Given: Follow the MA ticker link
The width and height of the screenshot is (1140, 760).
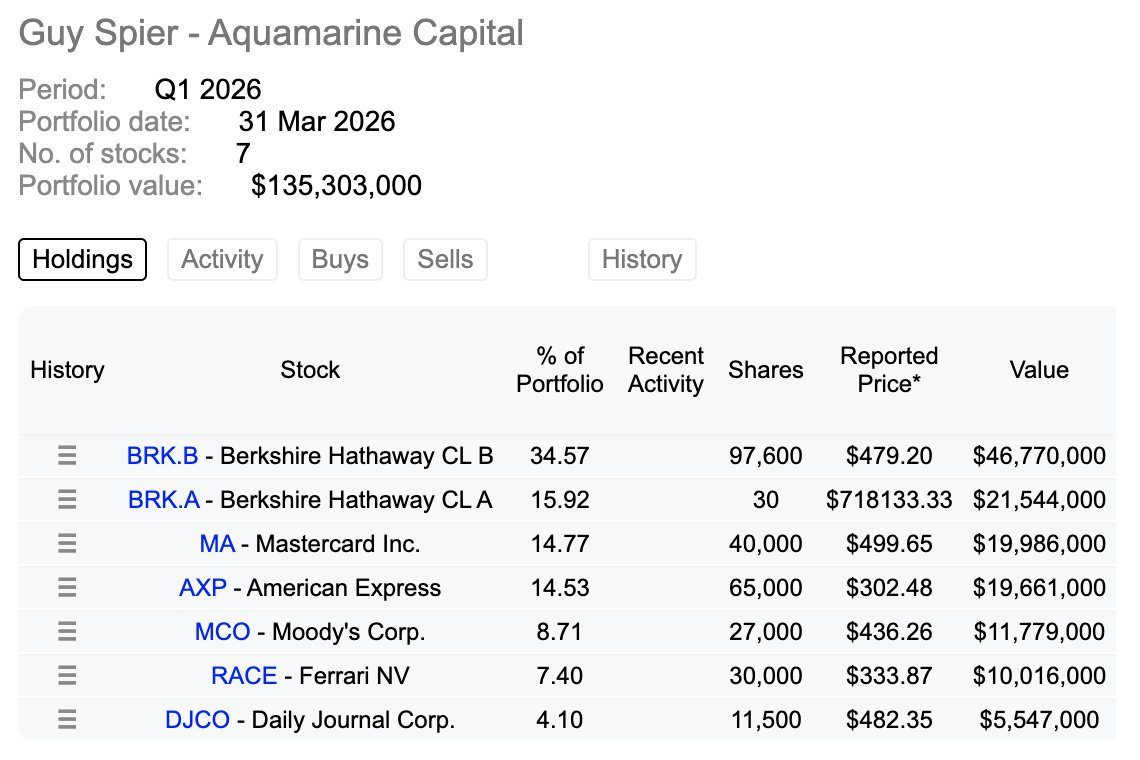Looking at the screenshot, I should pyautogui.click(x=217, y=544).
